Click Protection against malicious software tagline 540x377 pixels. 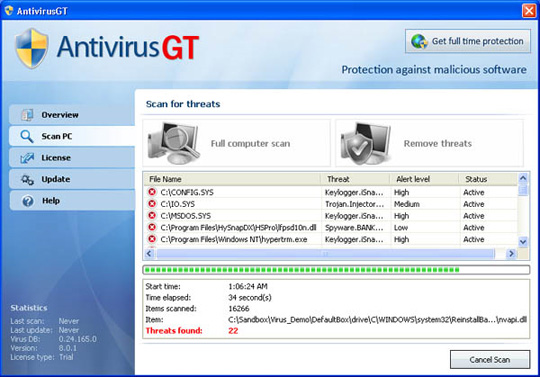coord(434,70)
